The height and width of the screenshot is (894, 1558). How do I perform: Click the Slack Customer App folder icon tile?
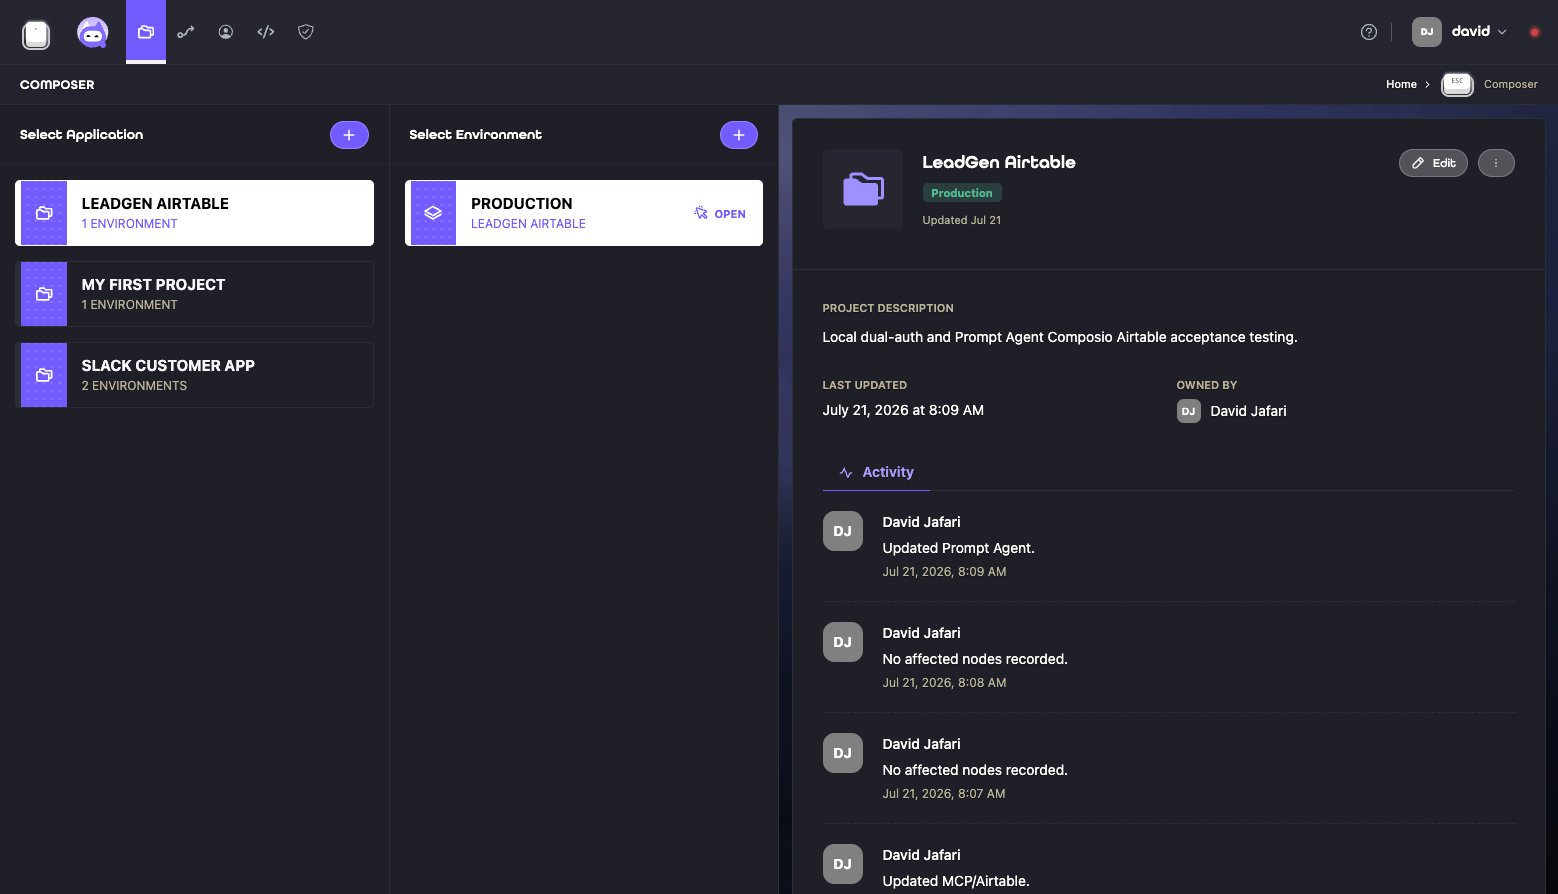pyautogui.click(x=44, y=375)
